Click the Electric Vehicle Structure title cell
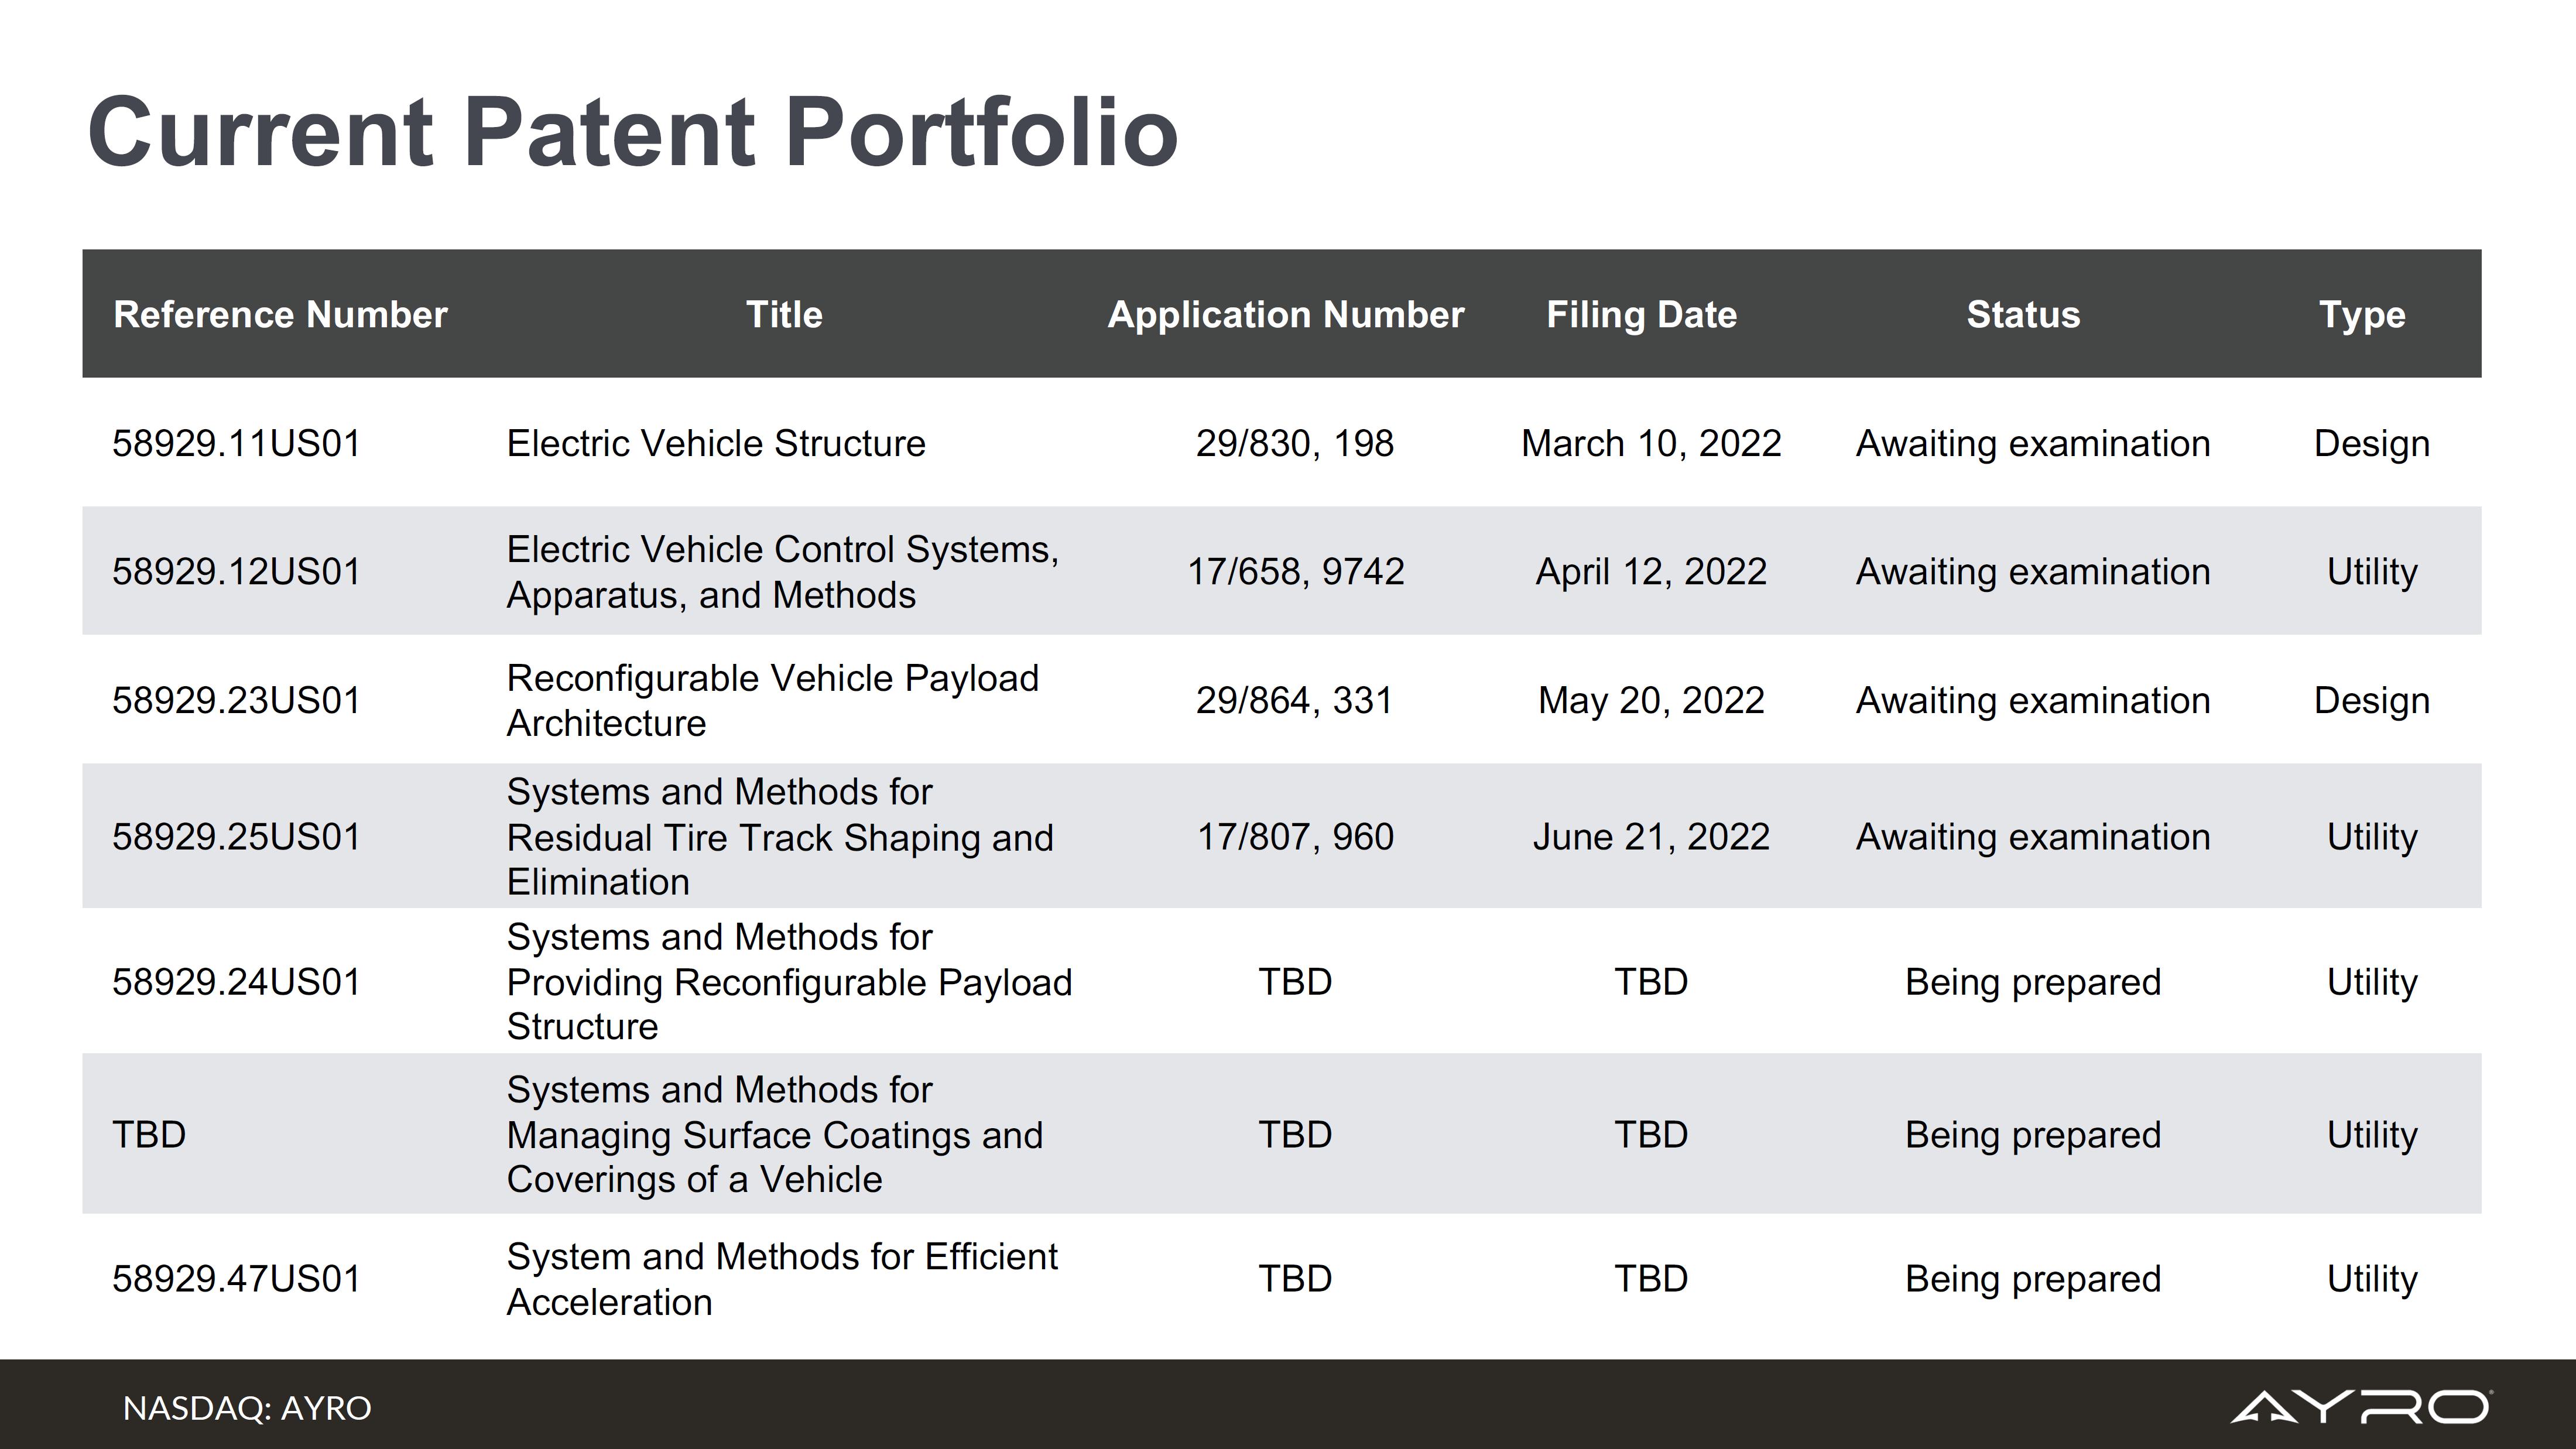 (x=716, y=443)
